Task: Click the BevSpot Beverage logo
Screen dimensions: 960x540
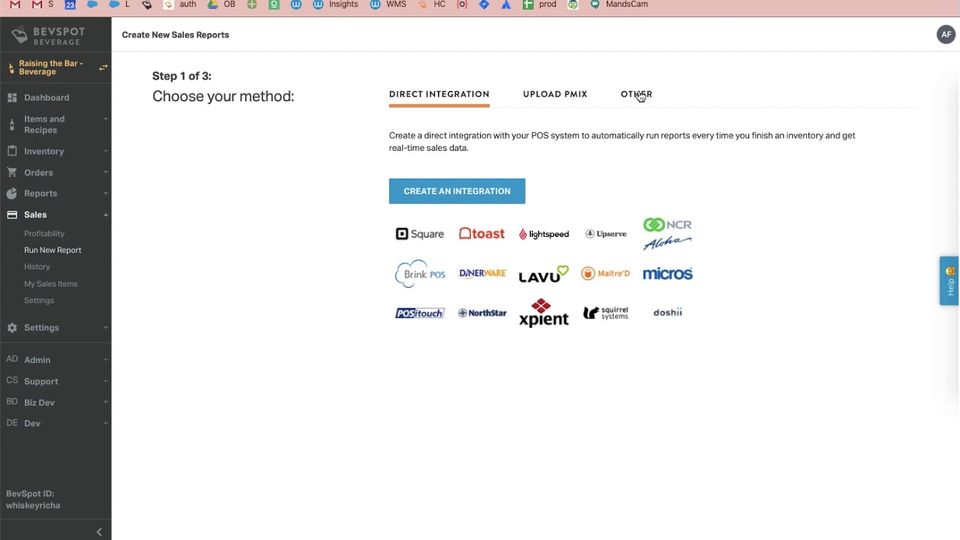Action: point(49,36)
